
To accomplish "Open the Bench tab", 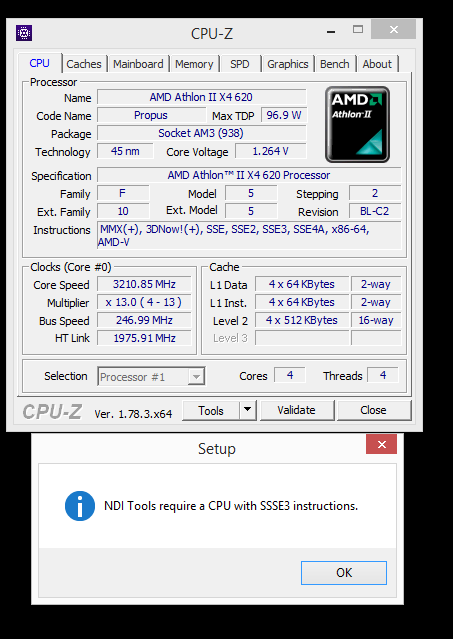I will click(x=334, y=64).
